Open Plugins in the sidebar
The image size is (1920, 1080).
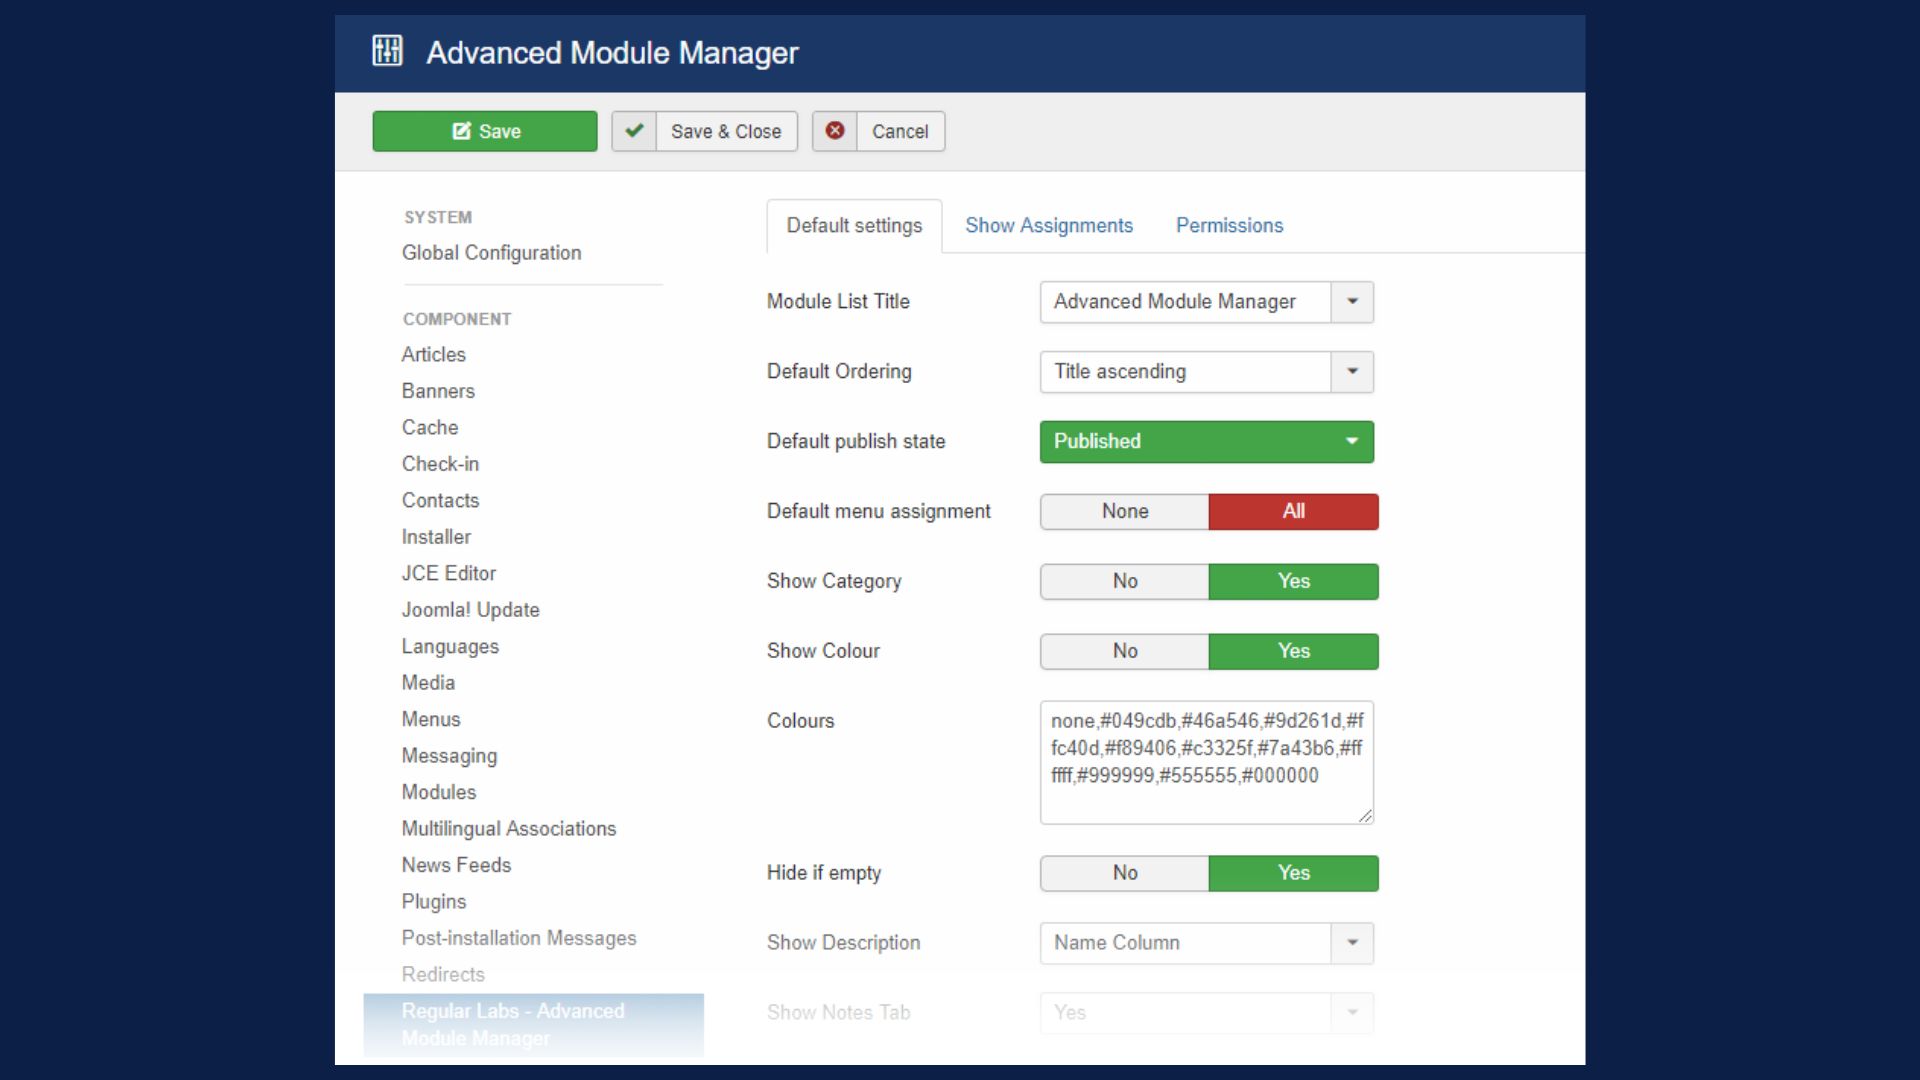tap(434, 902)
